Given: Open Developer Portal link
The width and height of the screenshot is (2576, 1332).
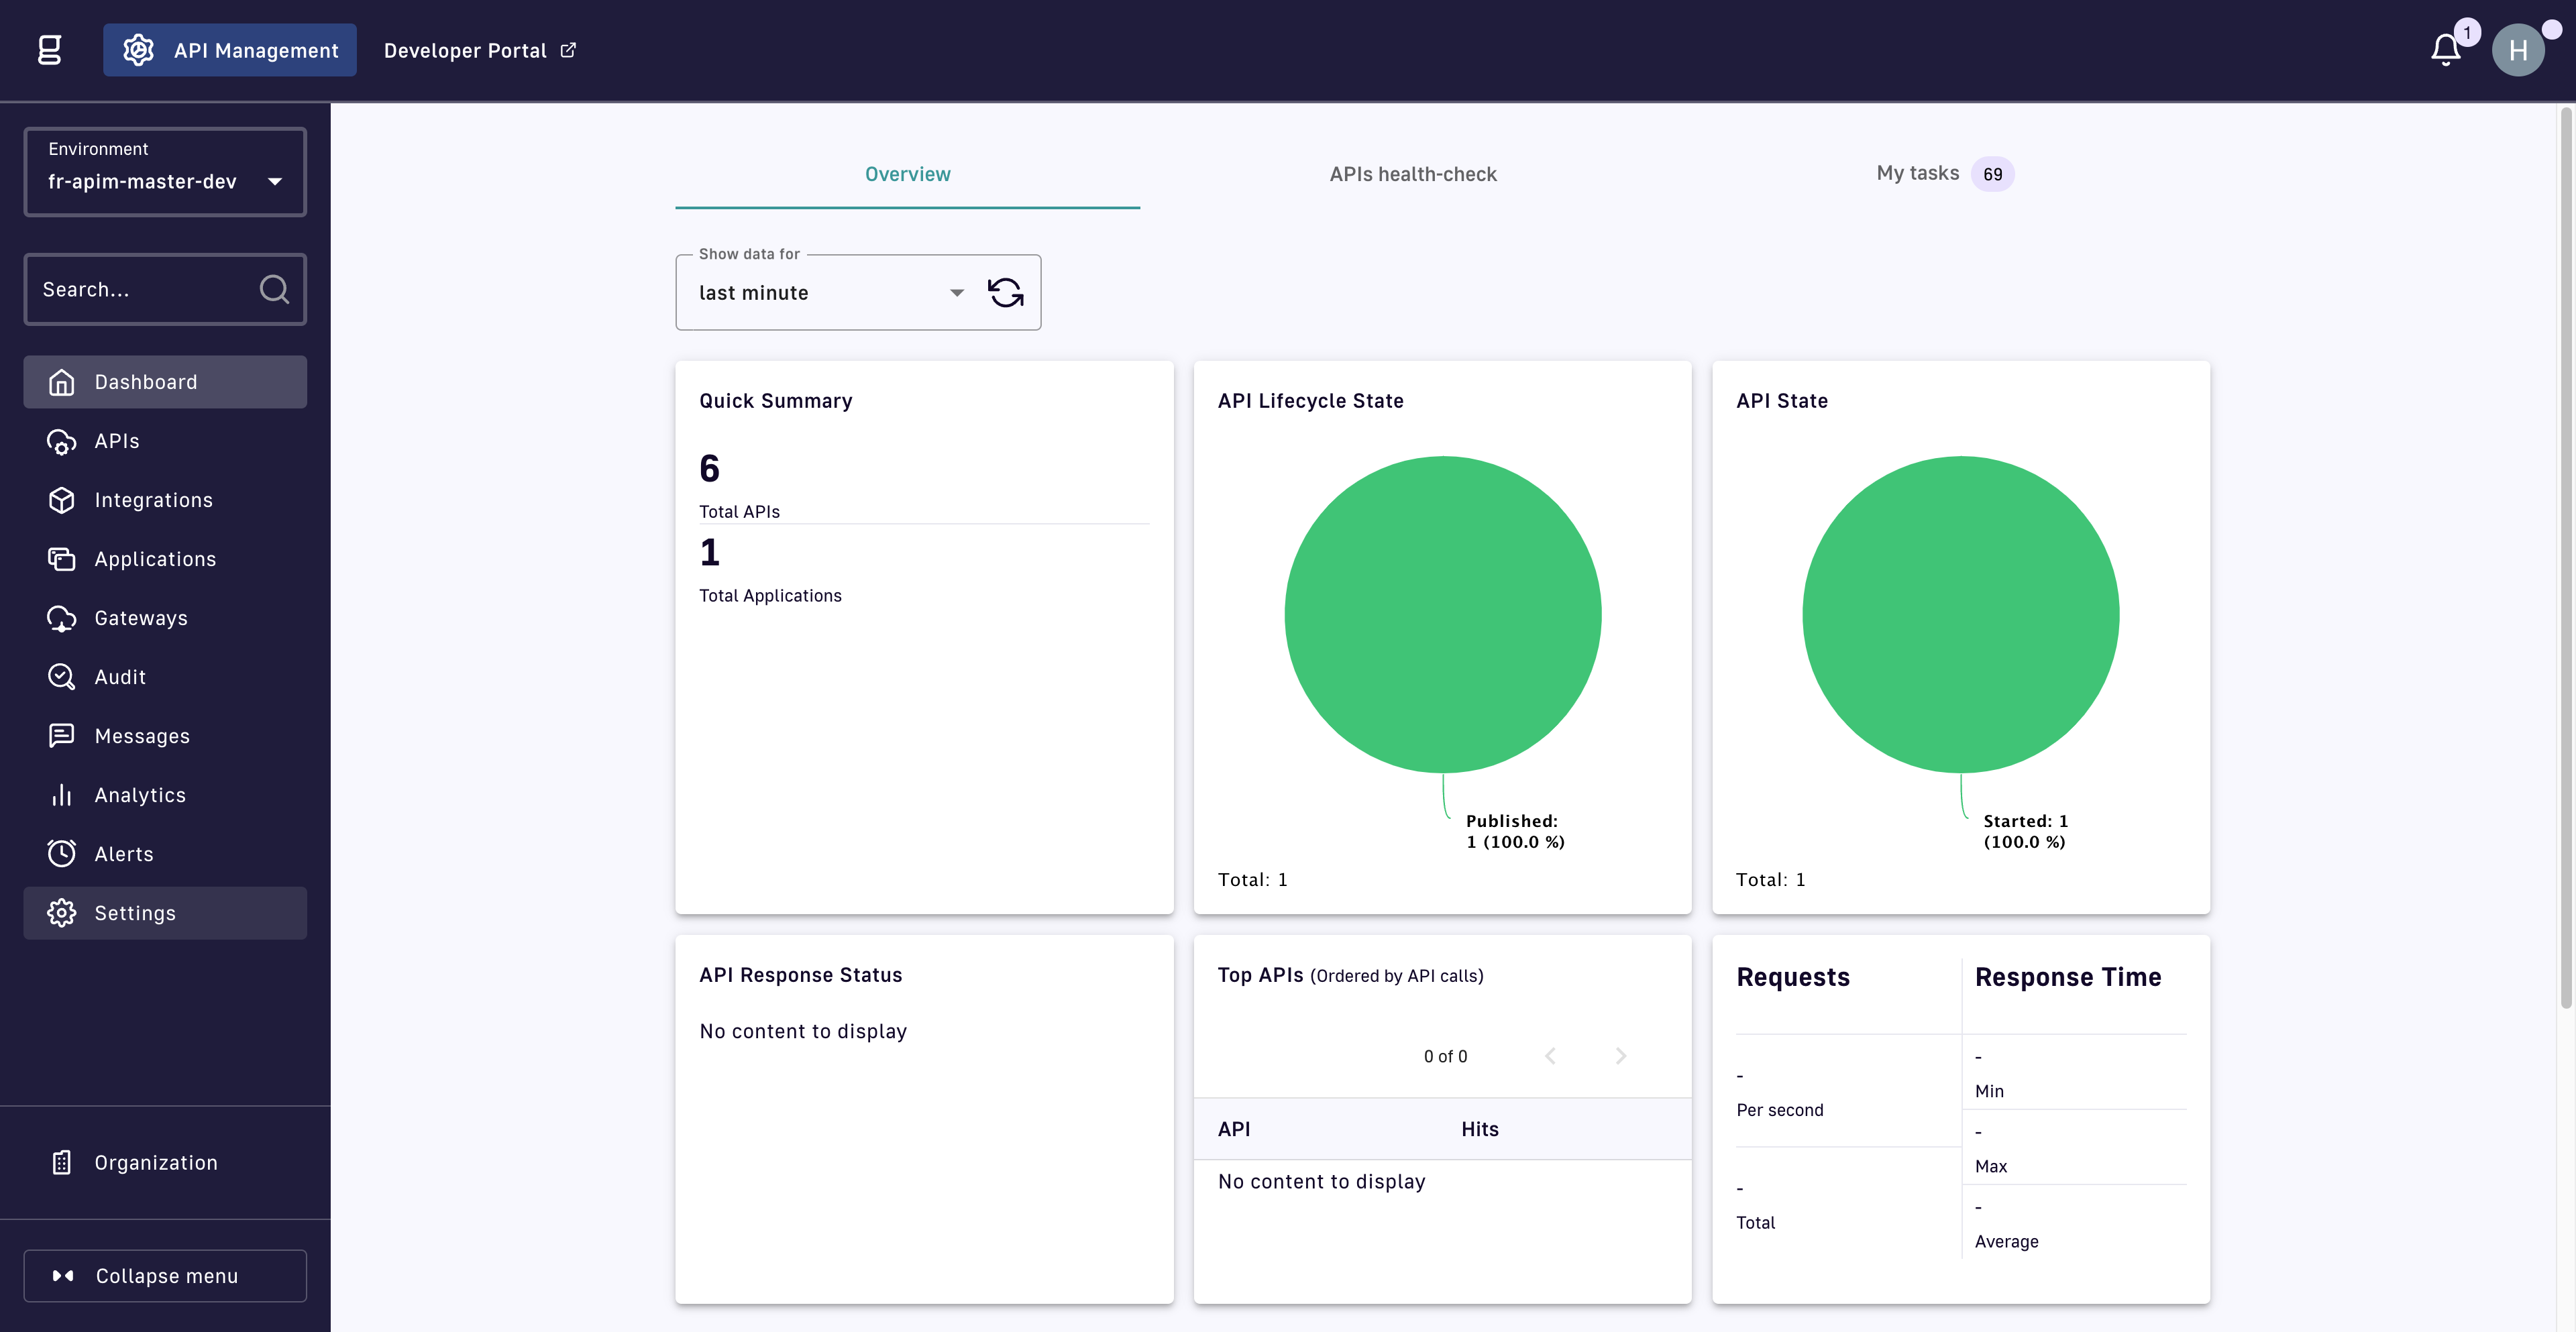Looking at the screenshot, I should pyautogui.click(x=480, y=50).
